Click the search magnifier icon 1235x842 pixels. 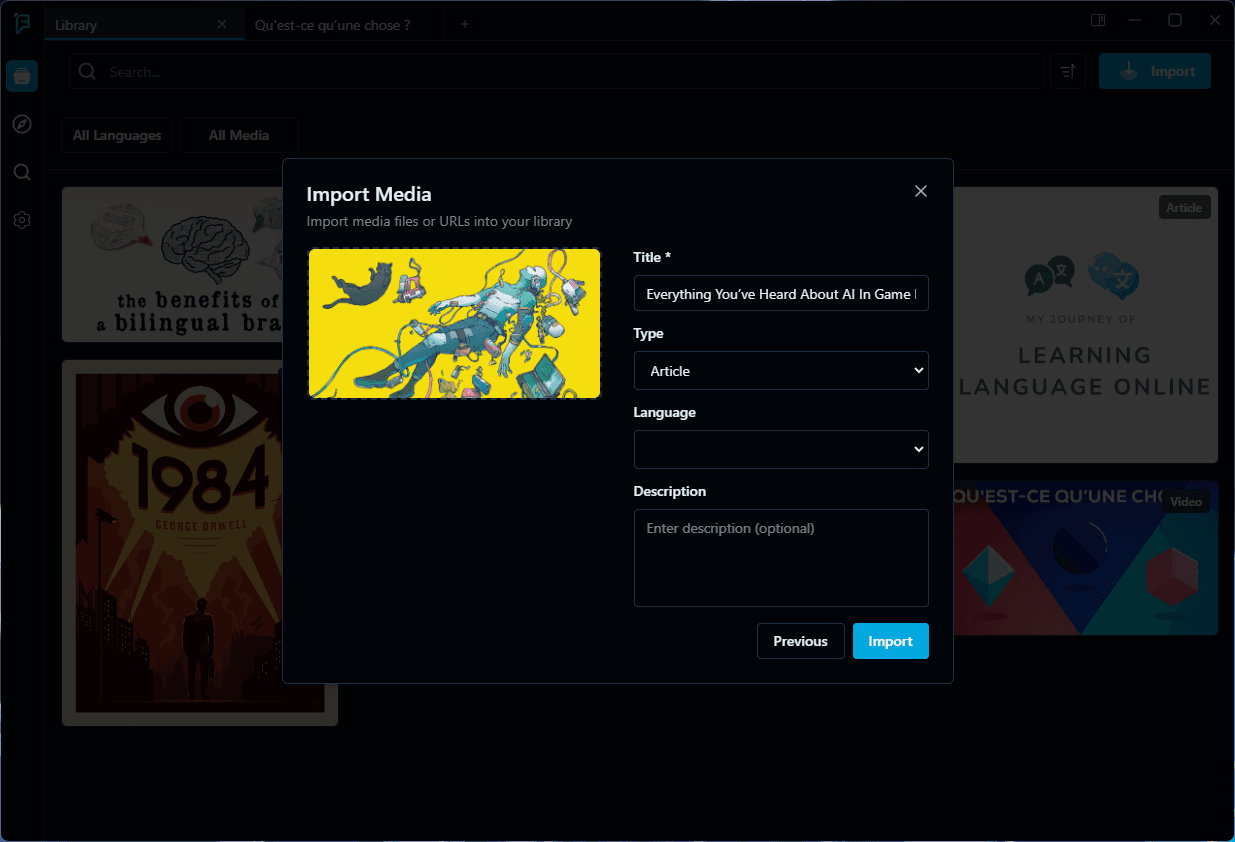88,71
